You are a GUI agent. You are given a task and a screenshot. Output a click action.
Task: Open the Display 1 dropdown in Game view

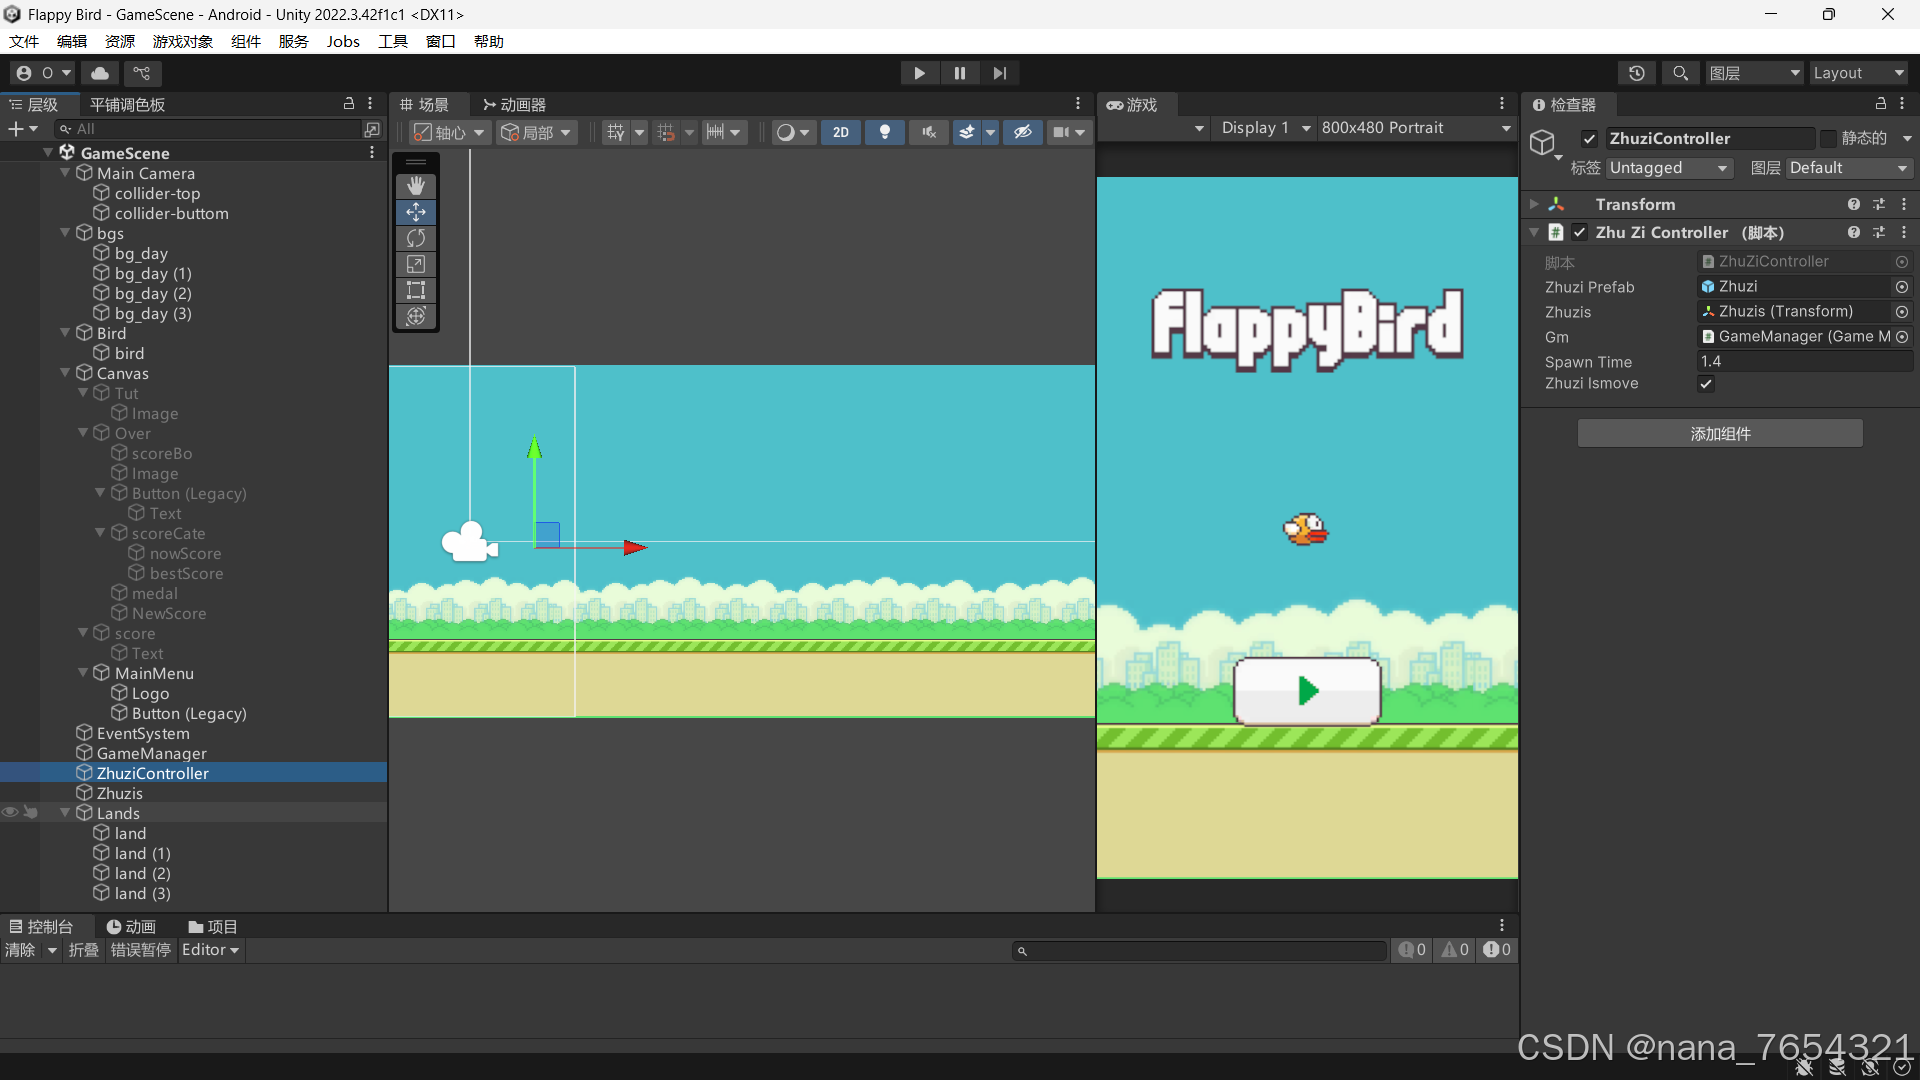[x=1263, y=128]
